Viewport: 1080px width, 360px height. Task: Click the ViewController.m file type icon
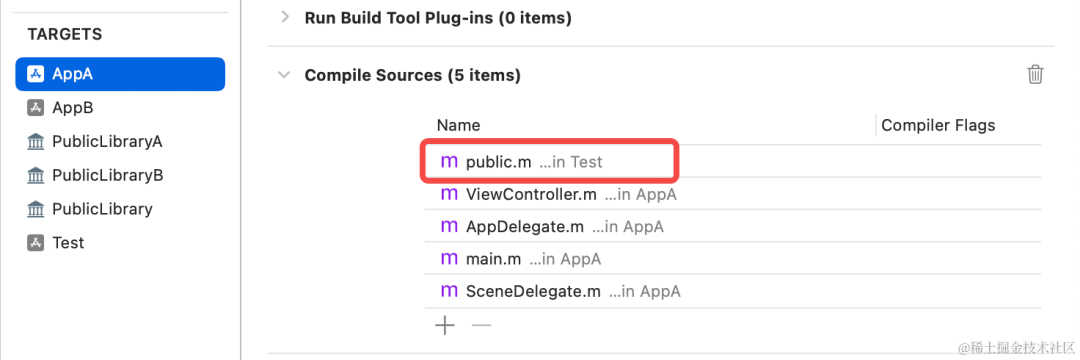(449, 195)
